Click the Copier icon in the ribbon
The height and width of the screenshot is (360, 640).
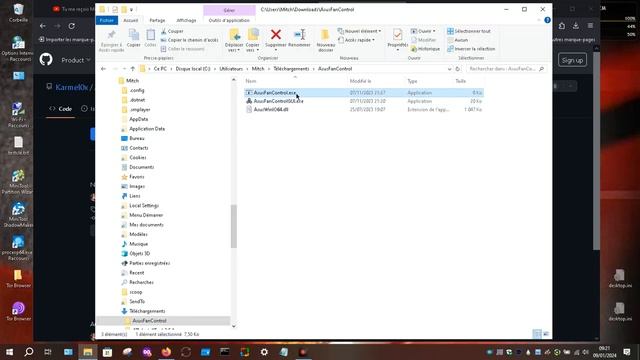click(x=133, y=35)
